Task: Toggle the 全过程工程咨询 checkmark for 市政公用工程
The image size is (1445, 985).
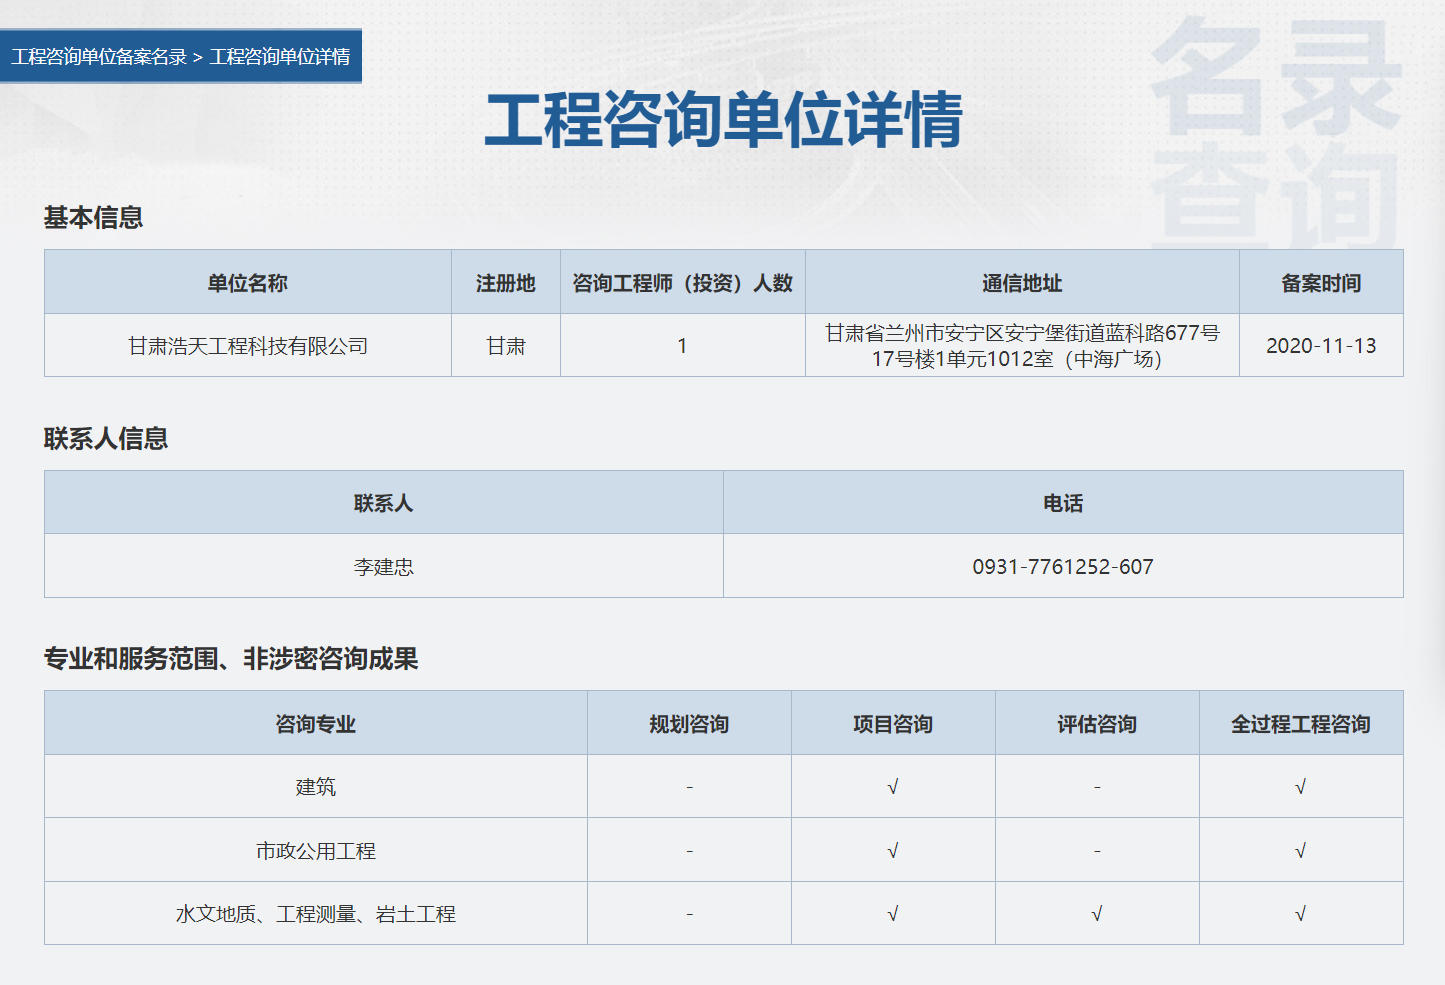Action: [x=1300, y=849]
